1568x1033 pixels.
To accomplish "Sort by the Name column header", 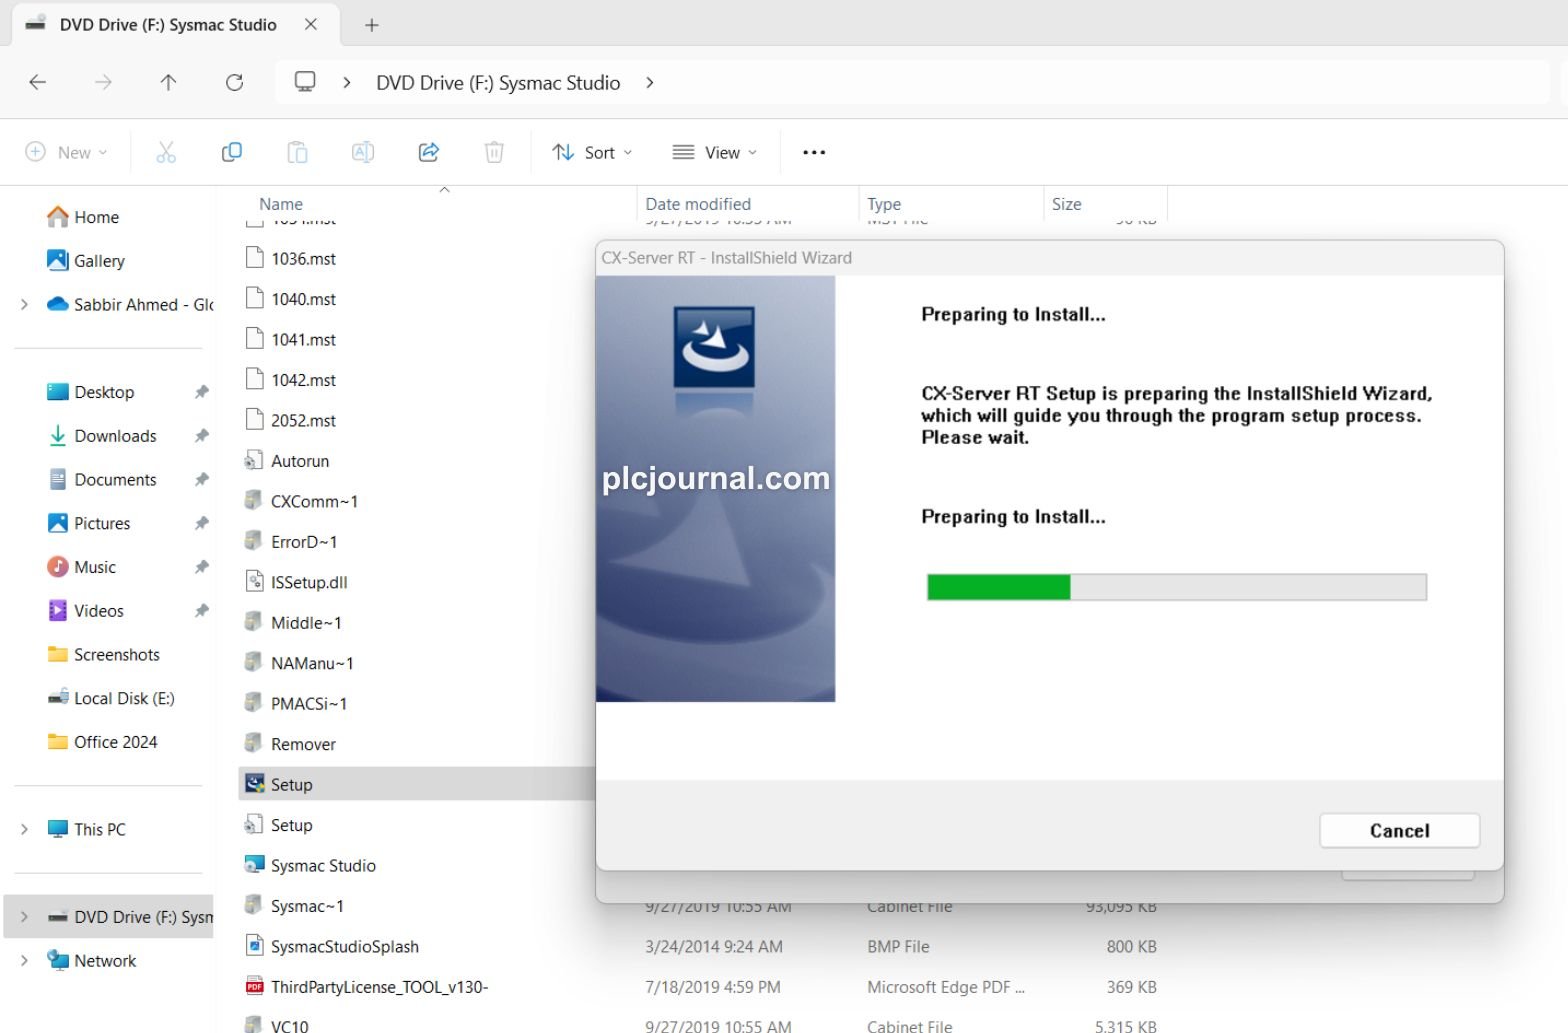I will 281,204.
